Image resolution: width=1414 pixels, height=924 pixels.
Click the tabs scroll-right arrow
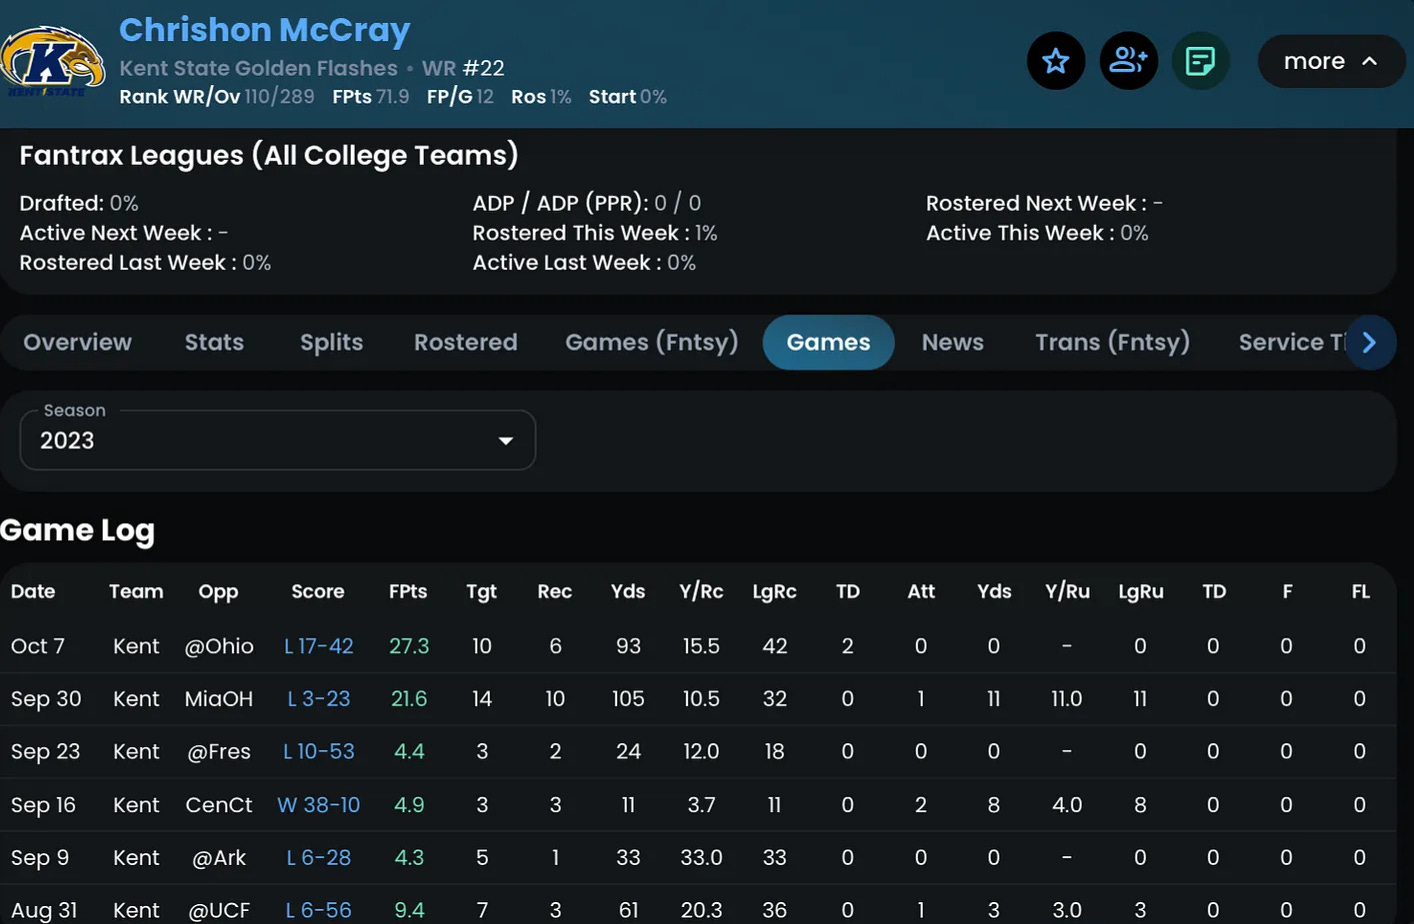tap(1369, 342)
